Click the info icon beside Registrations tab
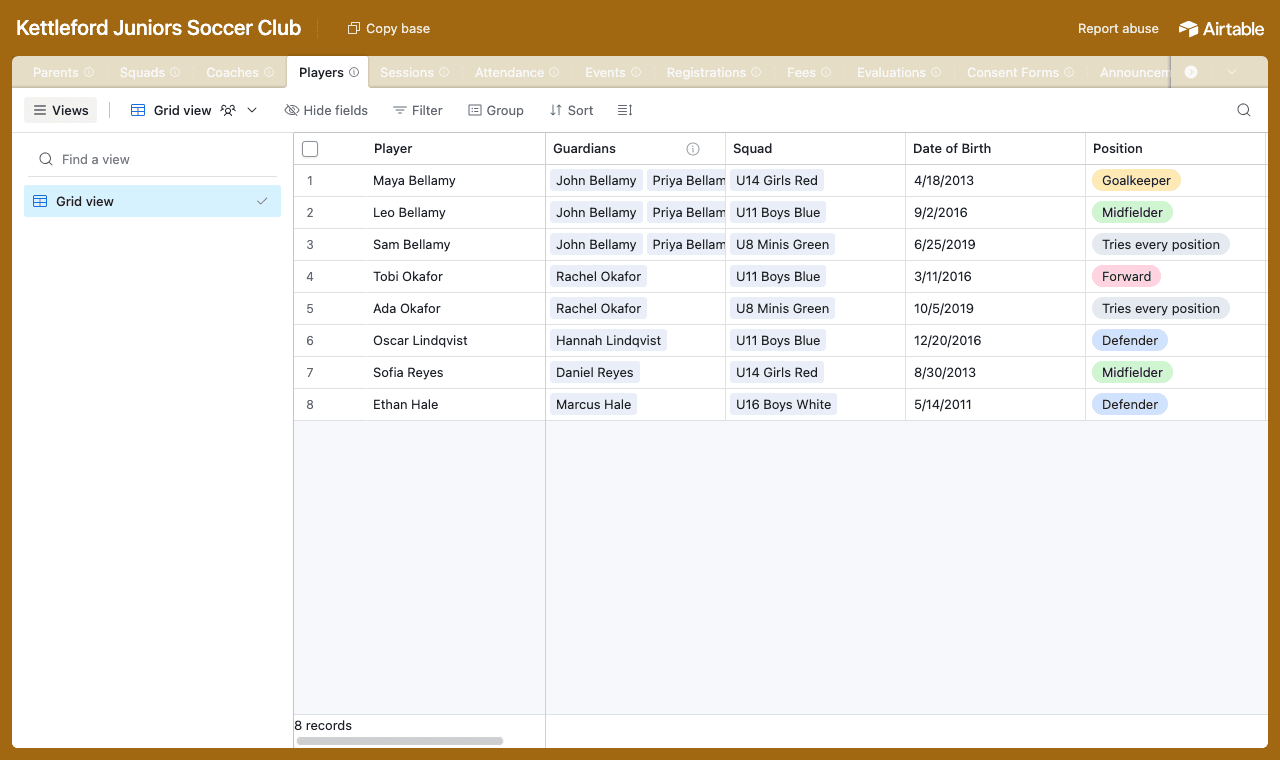 pos(756,73)
